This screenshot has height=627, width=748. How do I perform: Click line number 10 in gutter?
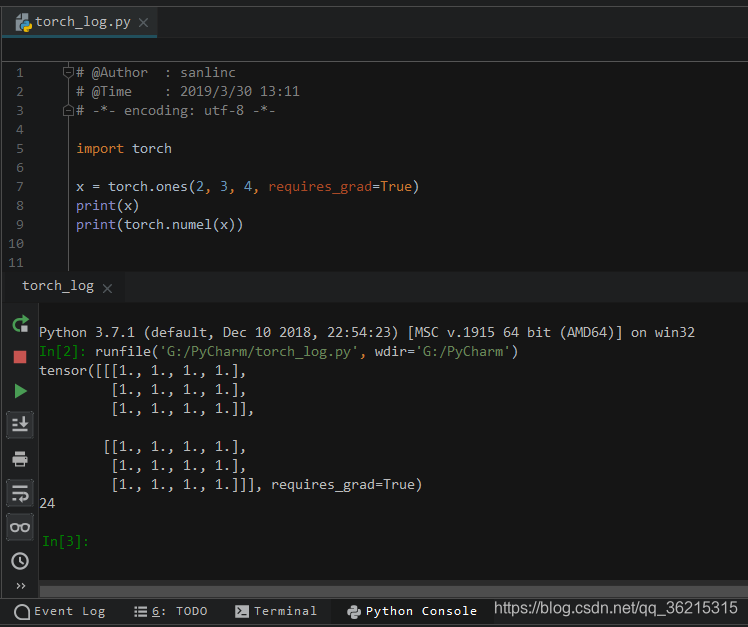(16, 244)
